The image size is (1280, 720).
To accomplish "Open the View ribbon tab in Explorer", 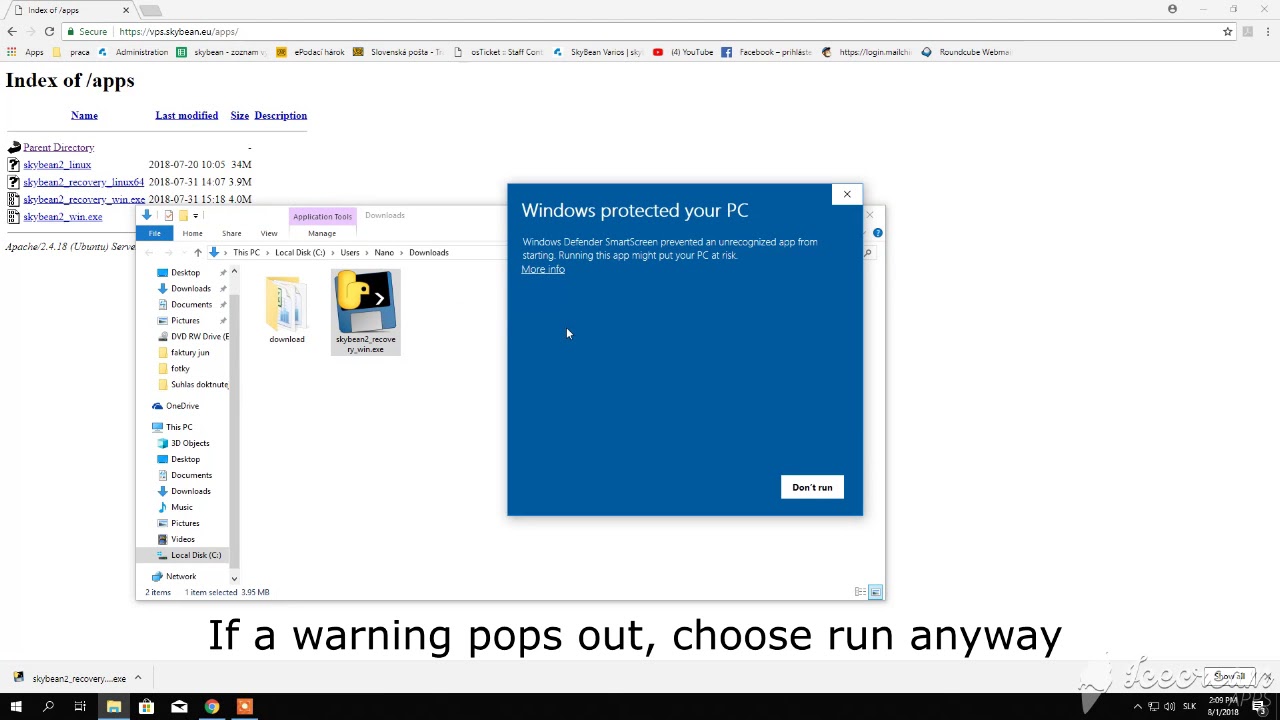I will click(x=269, y=233).
